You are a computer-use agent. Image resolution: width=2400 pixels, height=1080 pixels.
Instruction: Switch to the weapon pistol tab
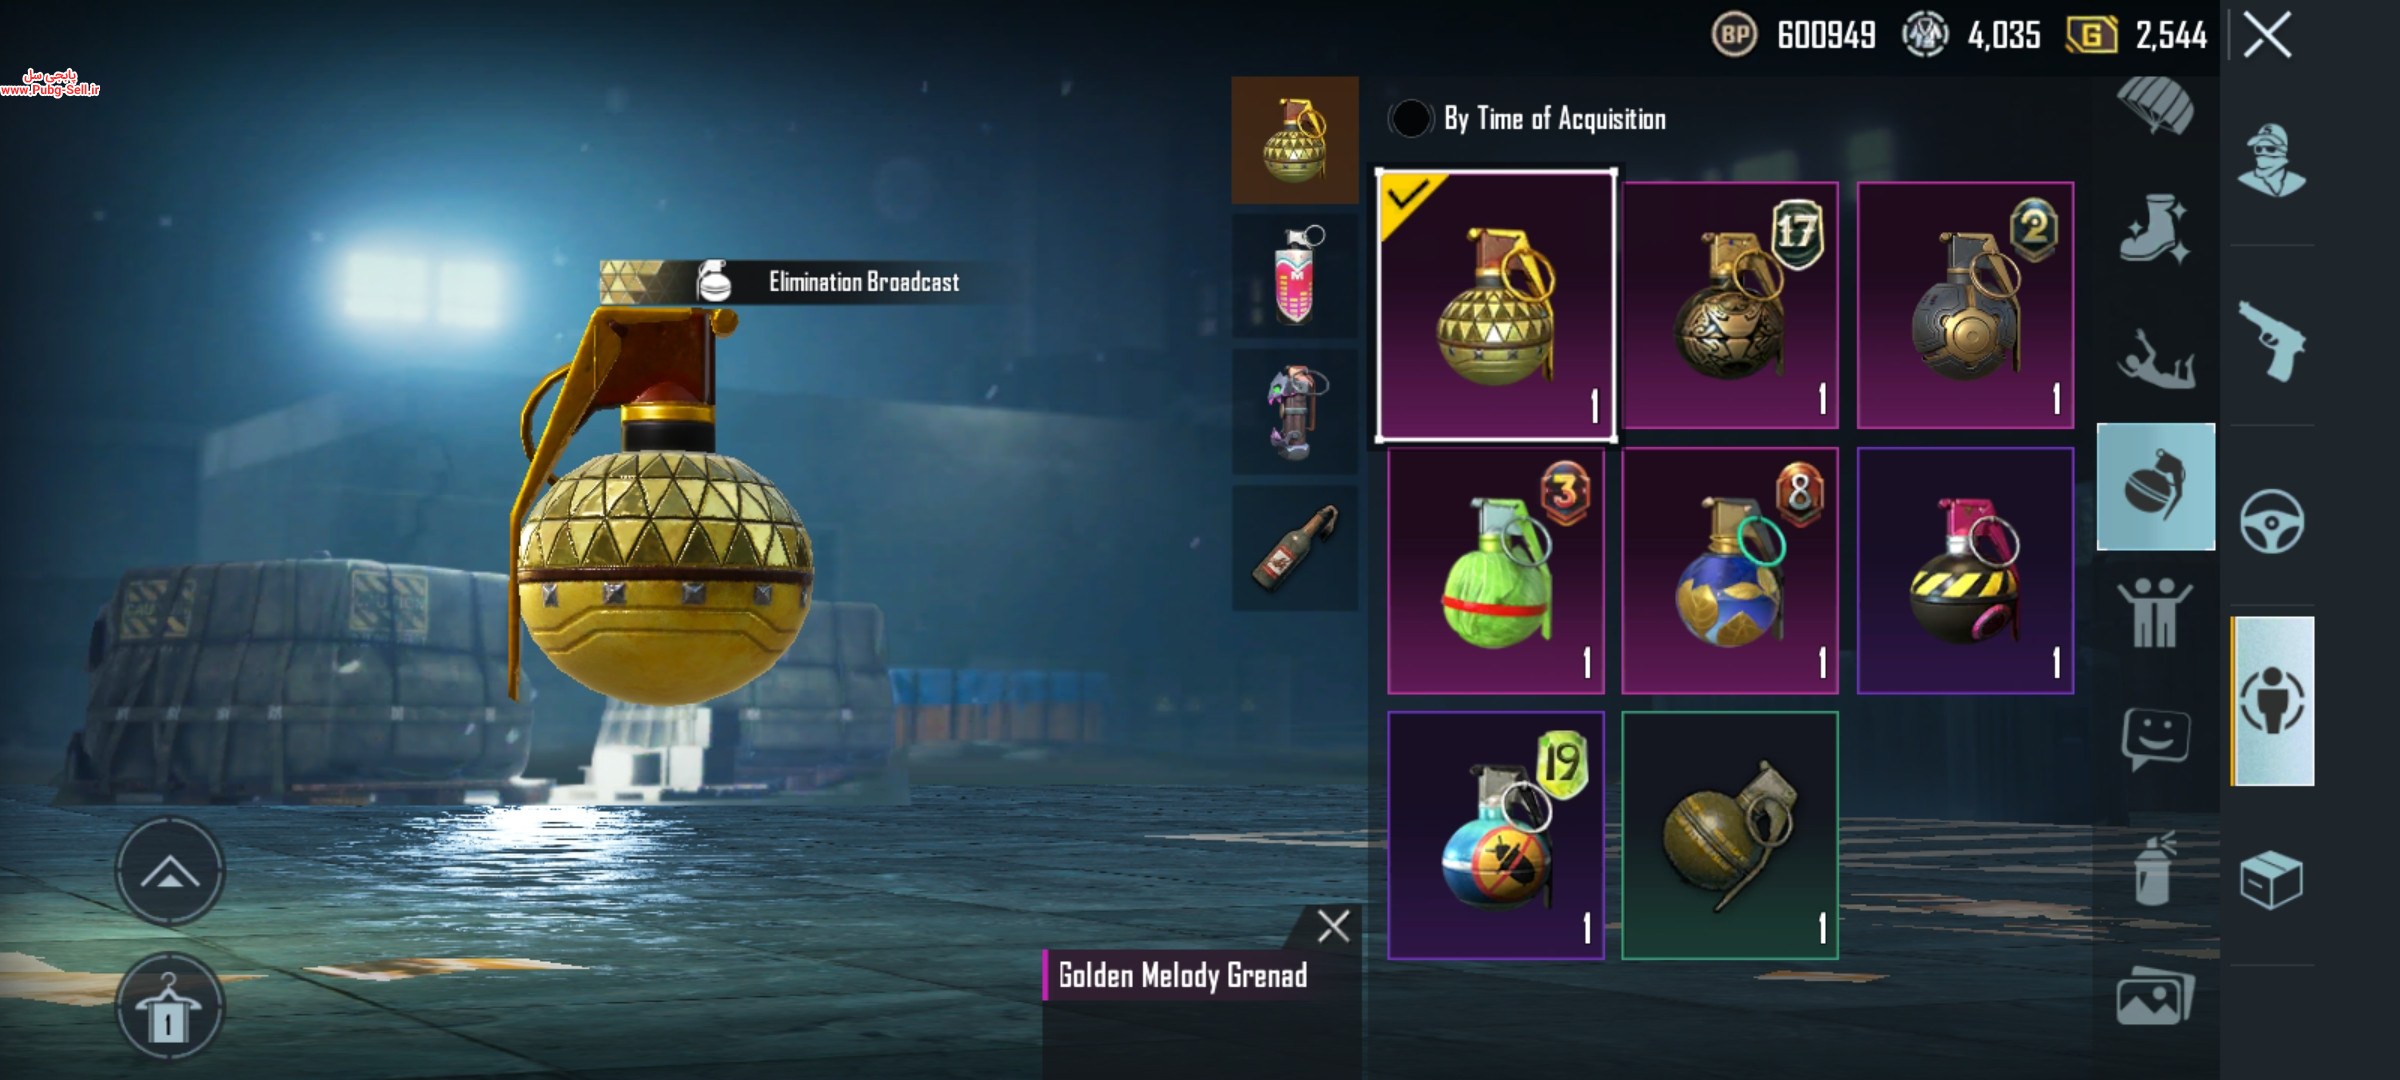click(x=2271, y=340)
